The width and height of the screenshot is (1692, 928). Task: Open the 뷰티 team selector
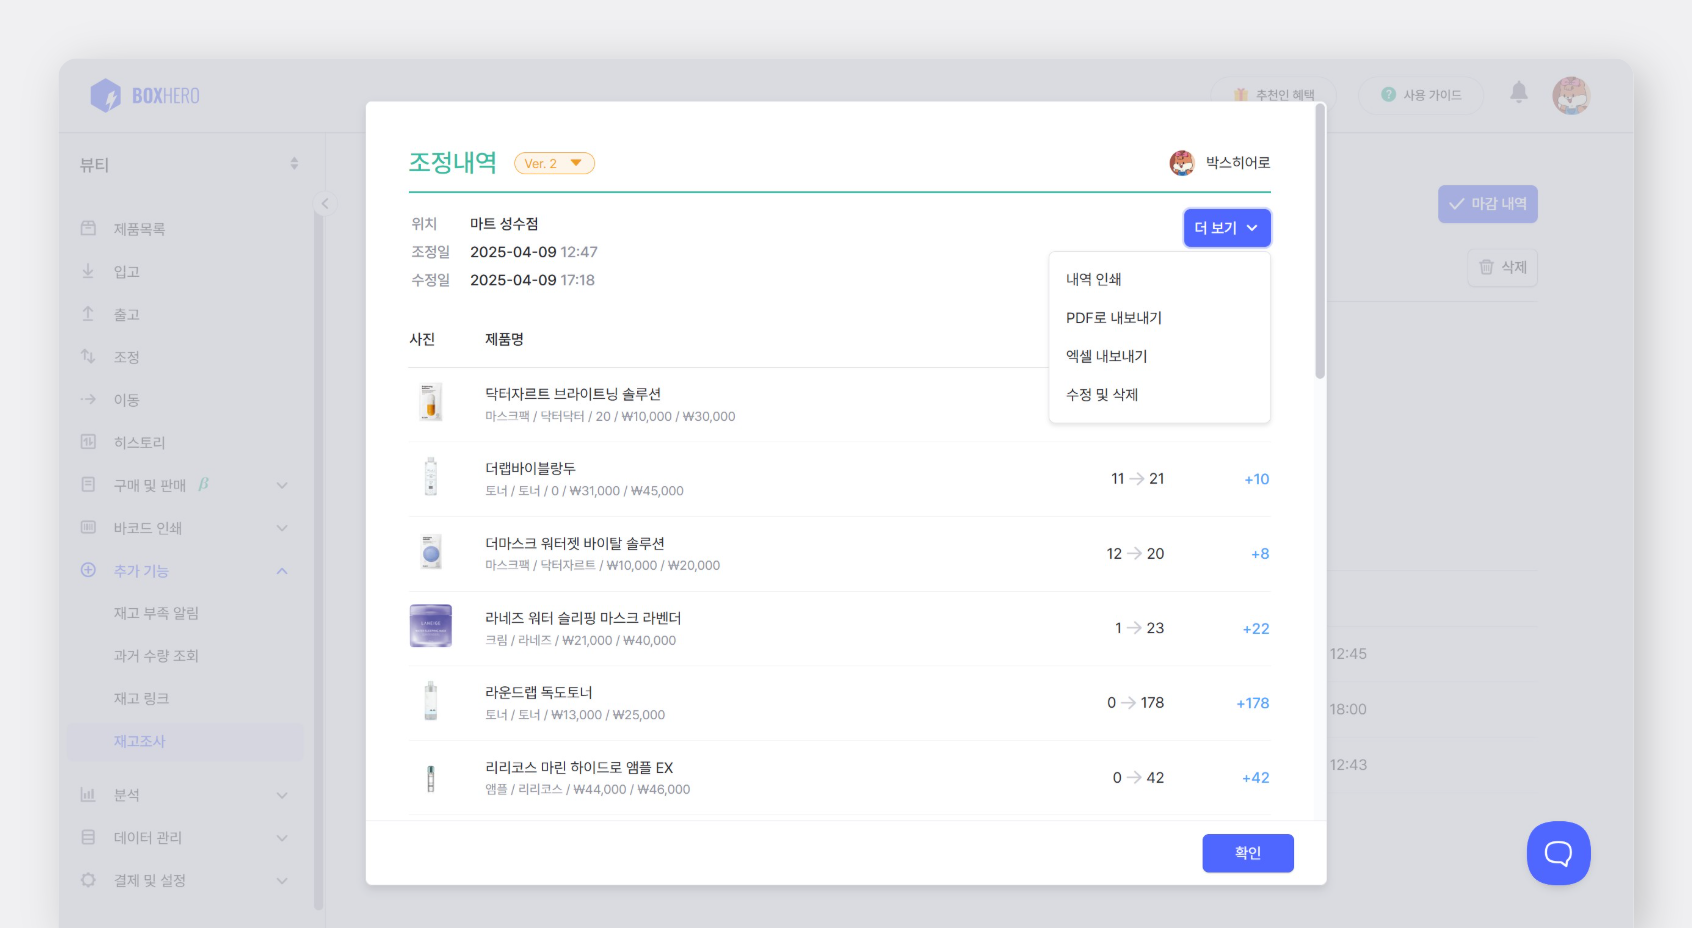[x=189, y=164]
